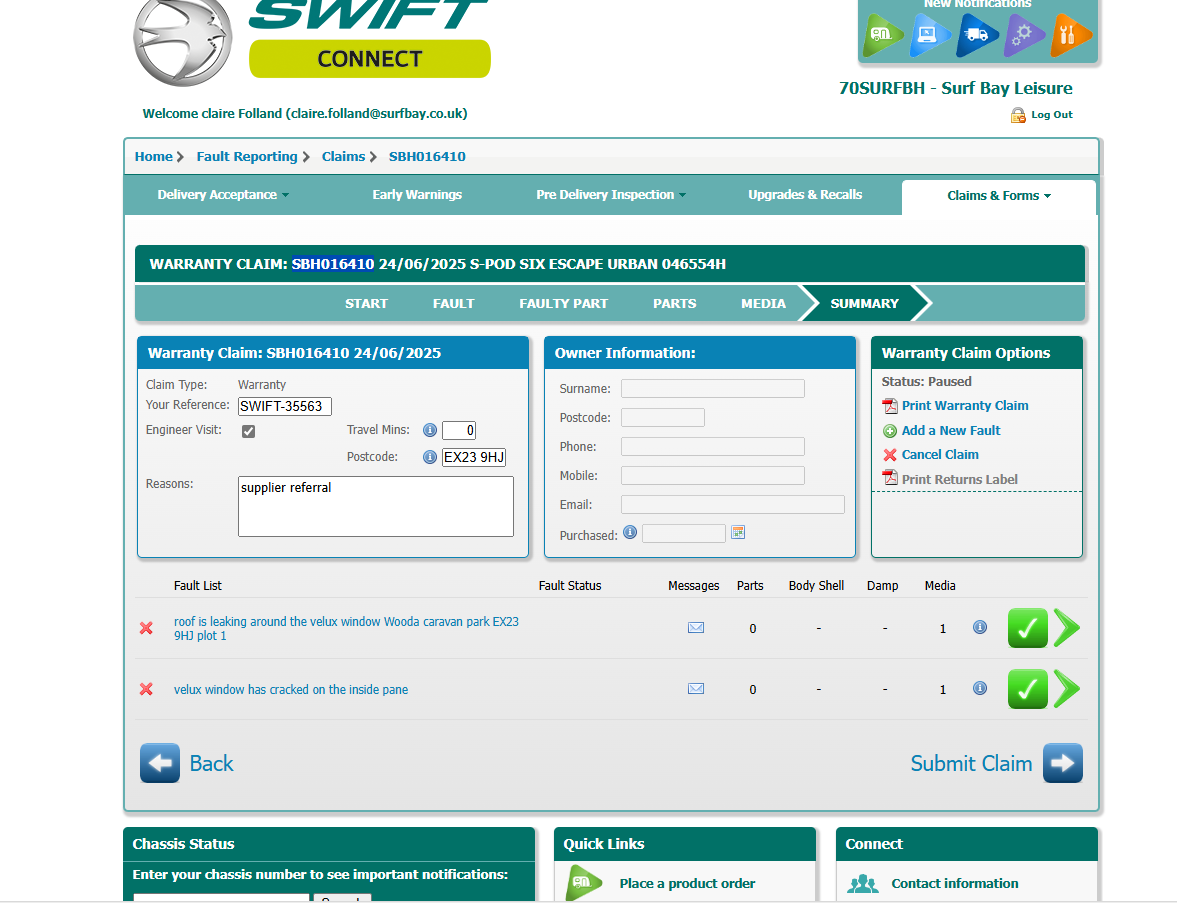
Task: Click the info icon next to Purchased
Action: pos(630,532)
